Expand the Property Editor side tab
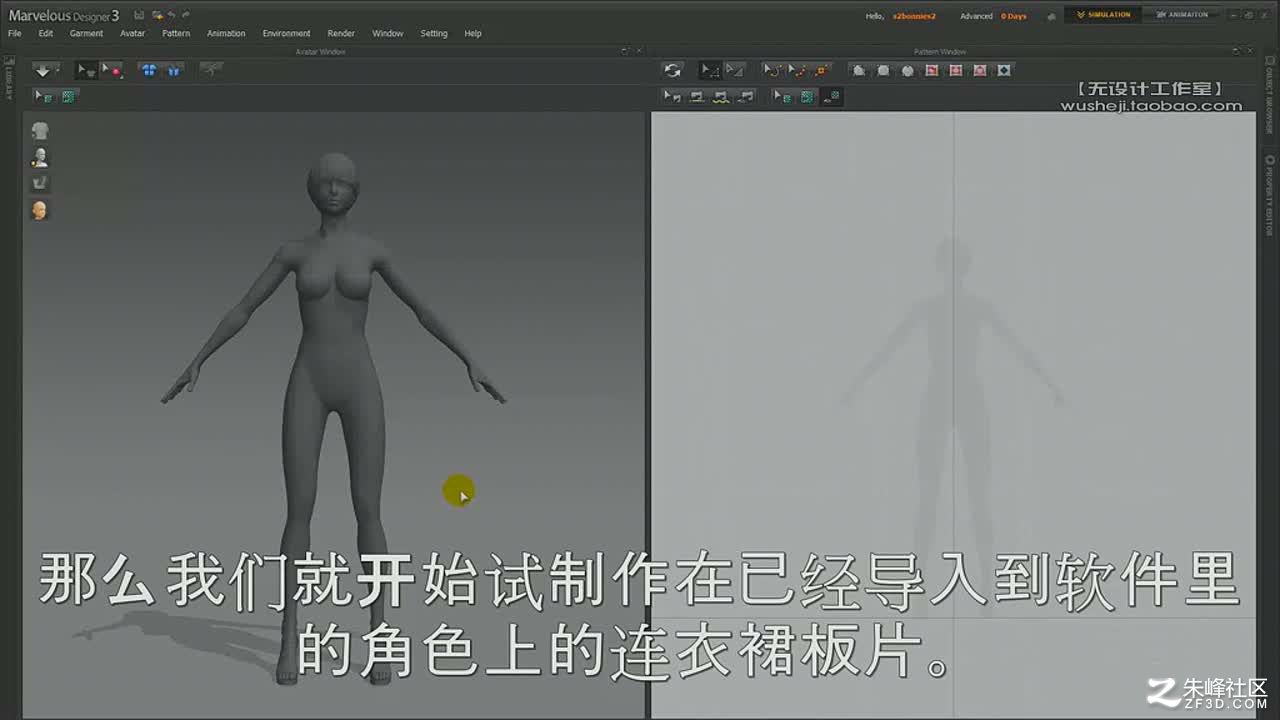The height and width of the screenshot is (720, 1280). (x=1270, y=195)
